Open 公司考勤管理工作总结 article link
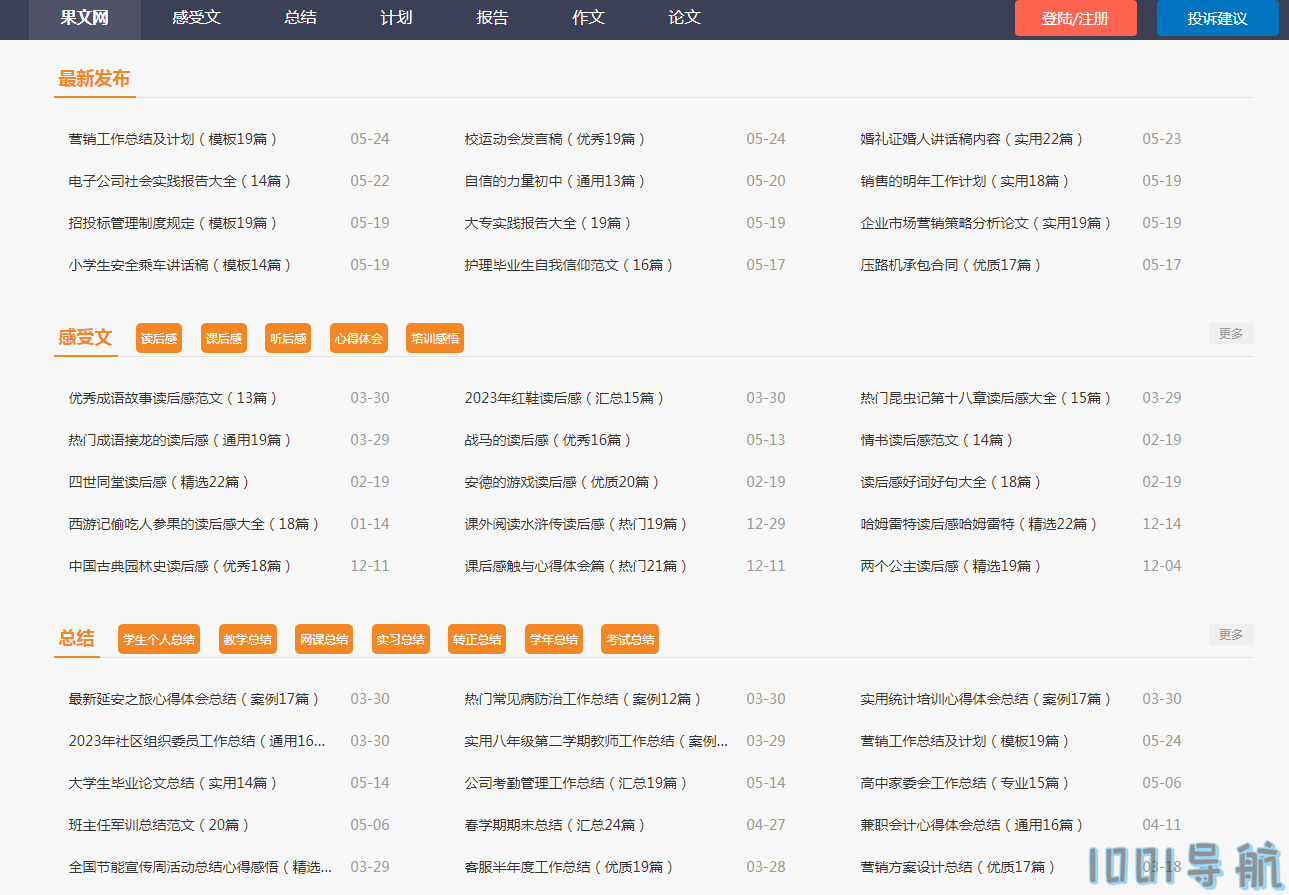Image resolution: width=1289 pixels, height=895 pixels. pos(570,783)
